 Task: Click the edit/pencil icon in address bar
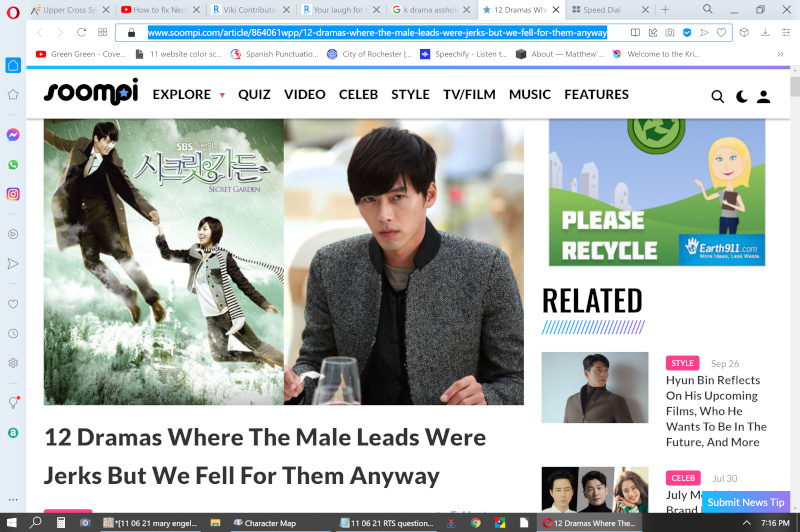tap(653, 33)
